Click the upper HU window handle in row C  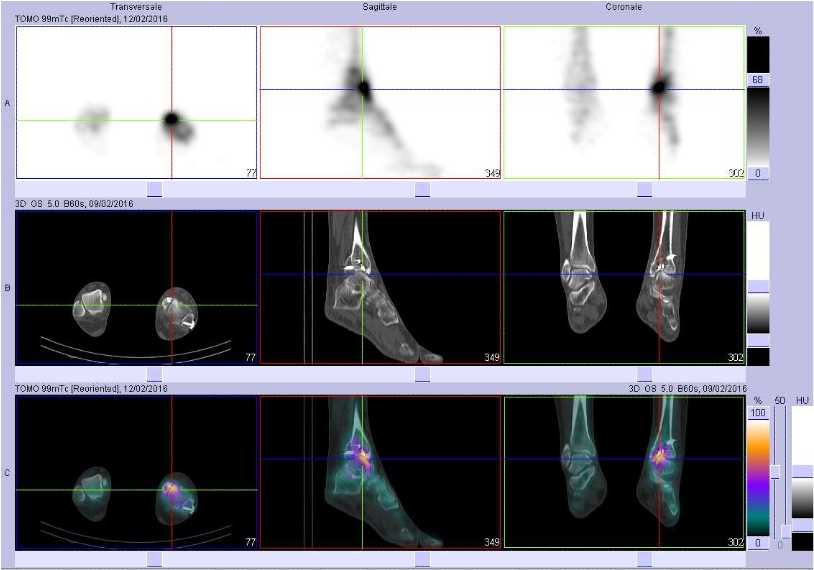(x=803, y=471)
